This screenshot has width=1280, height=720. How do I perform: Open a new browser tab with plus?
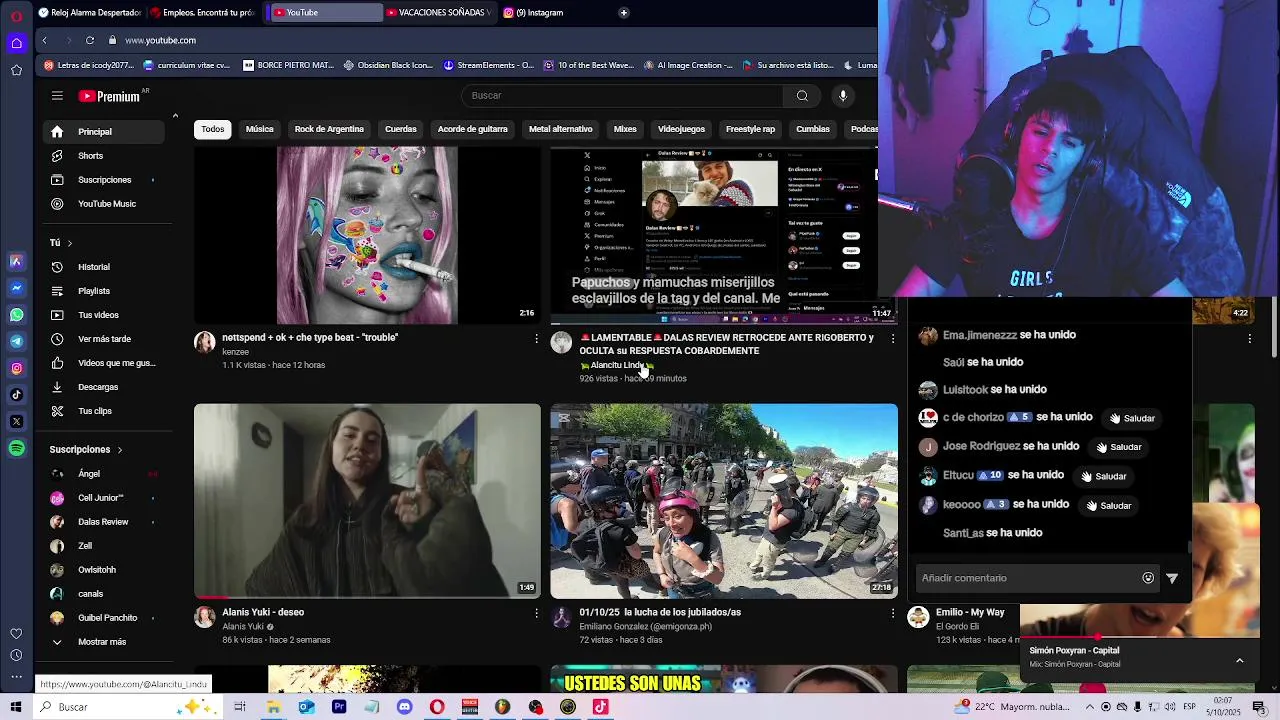(x=623, y=13)
